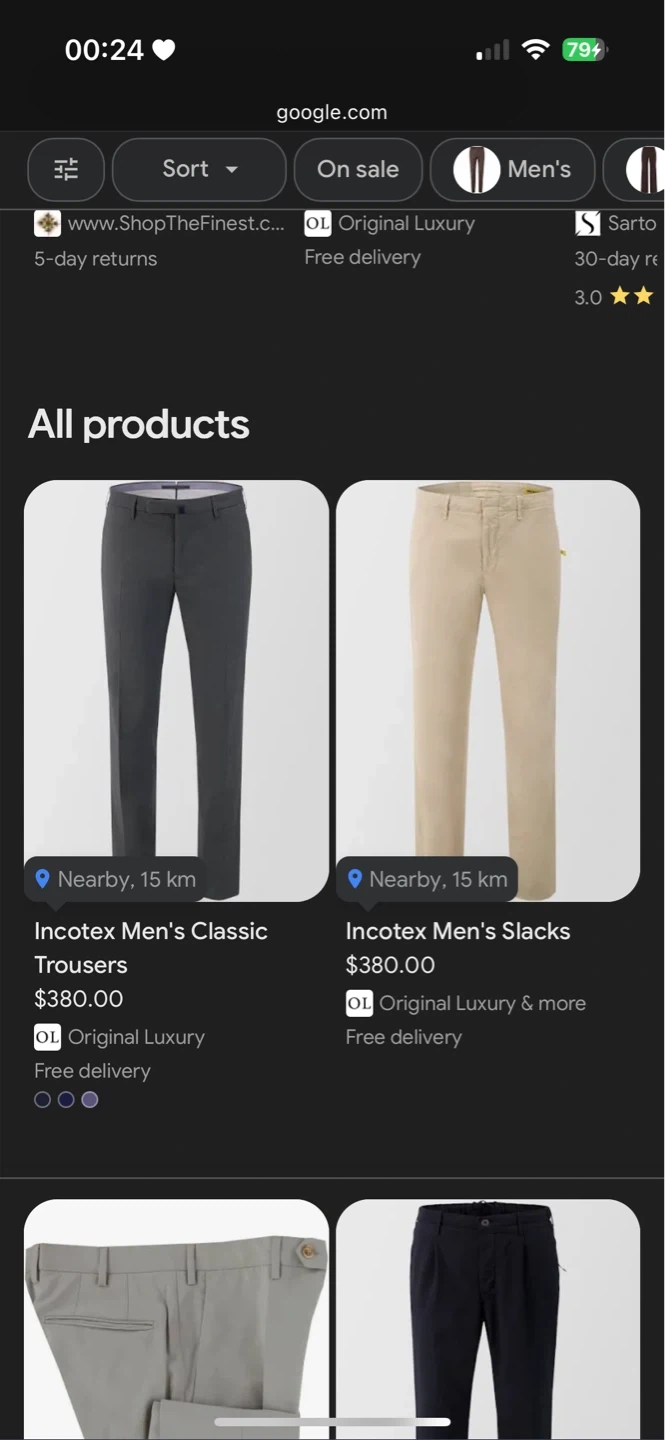The image size is (665, 1440).
Task: Click Original Luxury logo under Classic Trousers
Action: click(x=47, y=1037)
